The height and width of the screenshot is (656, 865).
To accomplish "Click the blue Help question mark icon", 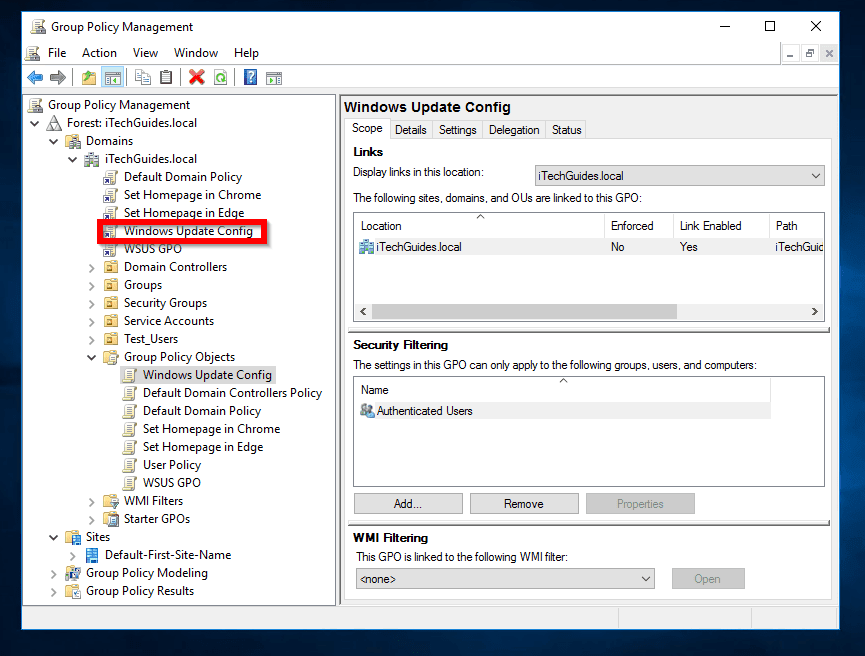I will 250,78.
